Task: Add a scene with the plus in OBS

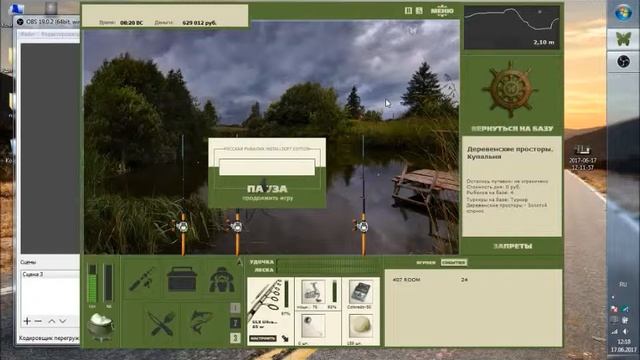Action: coord(27,321)
